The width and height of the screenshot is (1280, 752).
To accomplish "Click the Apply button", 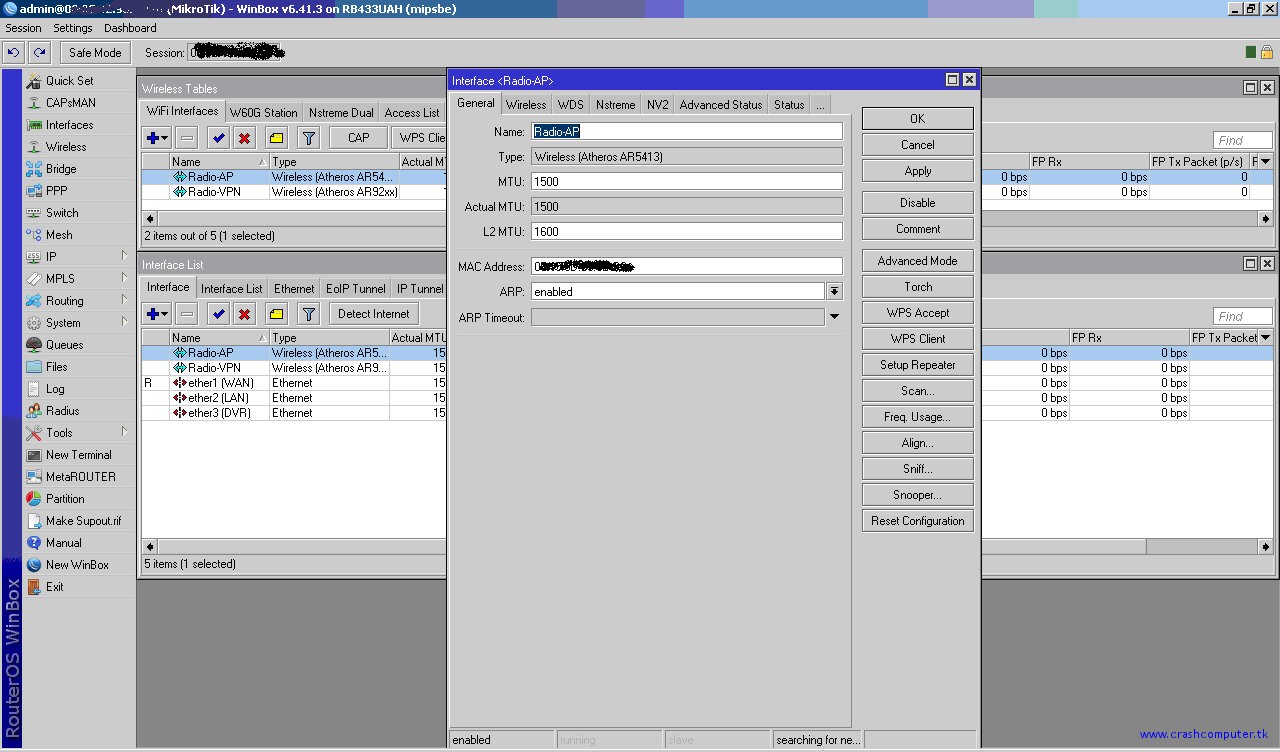I will tap(917, 171).
